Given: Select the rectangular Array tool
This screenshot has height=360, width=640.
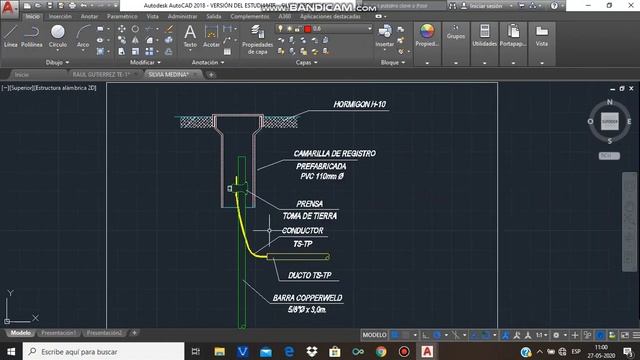Looking at the screenshot, I should [149, 51].
